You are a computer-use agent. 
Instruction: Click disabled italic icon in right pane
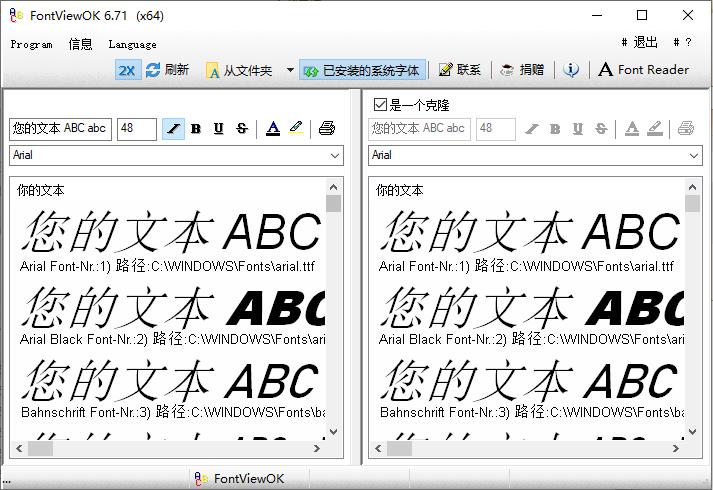point(532,129)
